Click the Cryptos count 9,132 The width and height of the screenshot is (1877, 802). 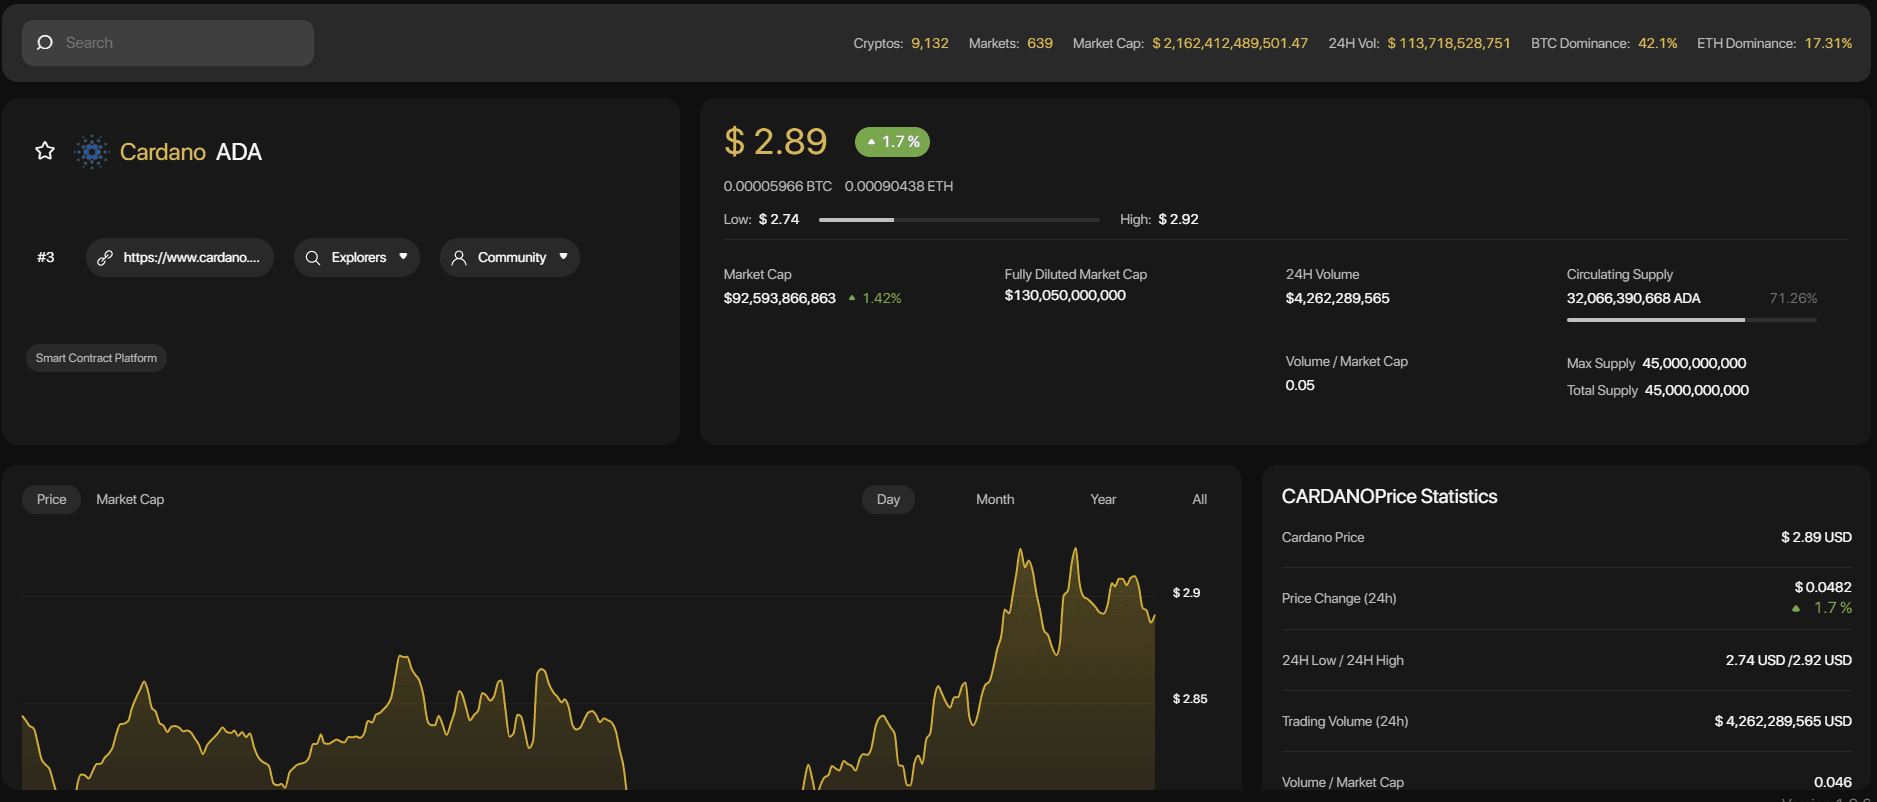[x=930, y=43]
